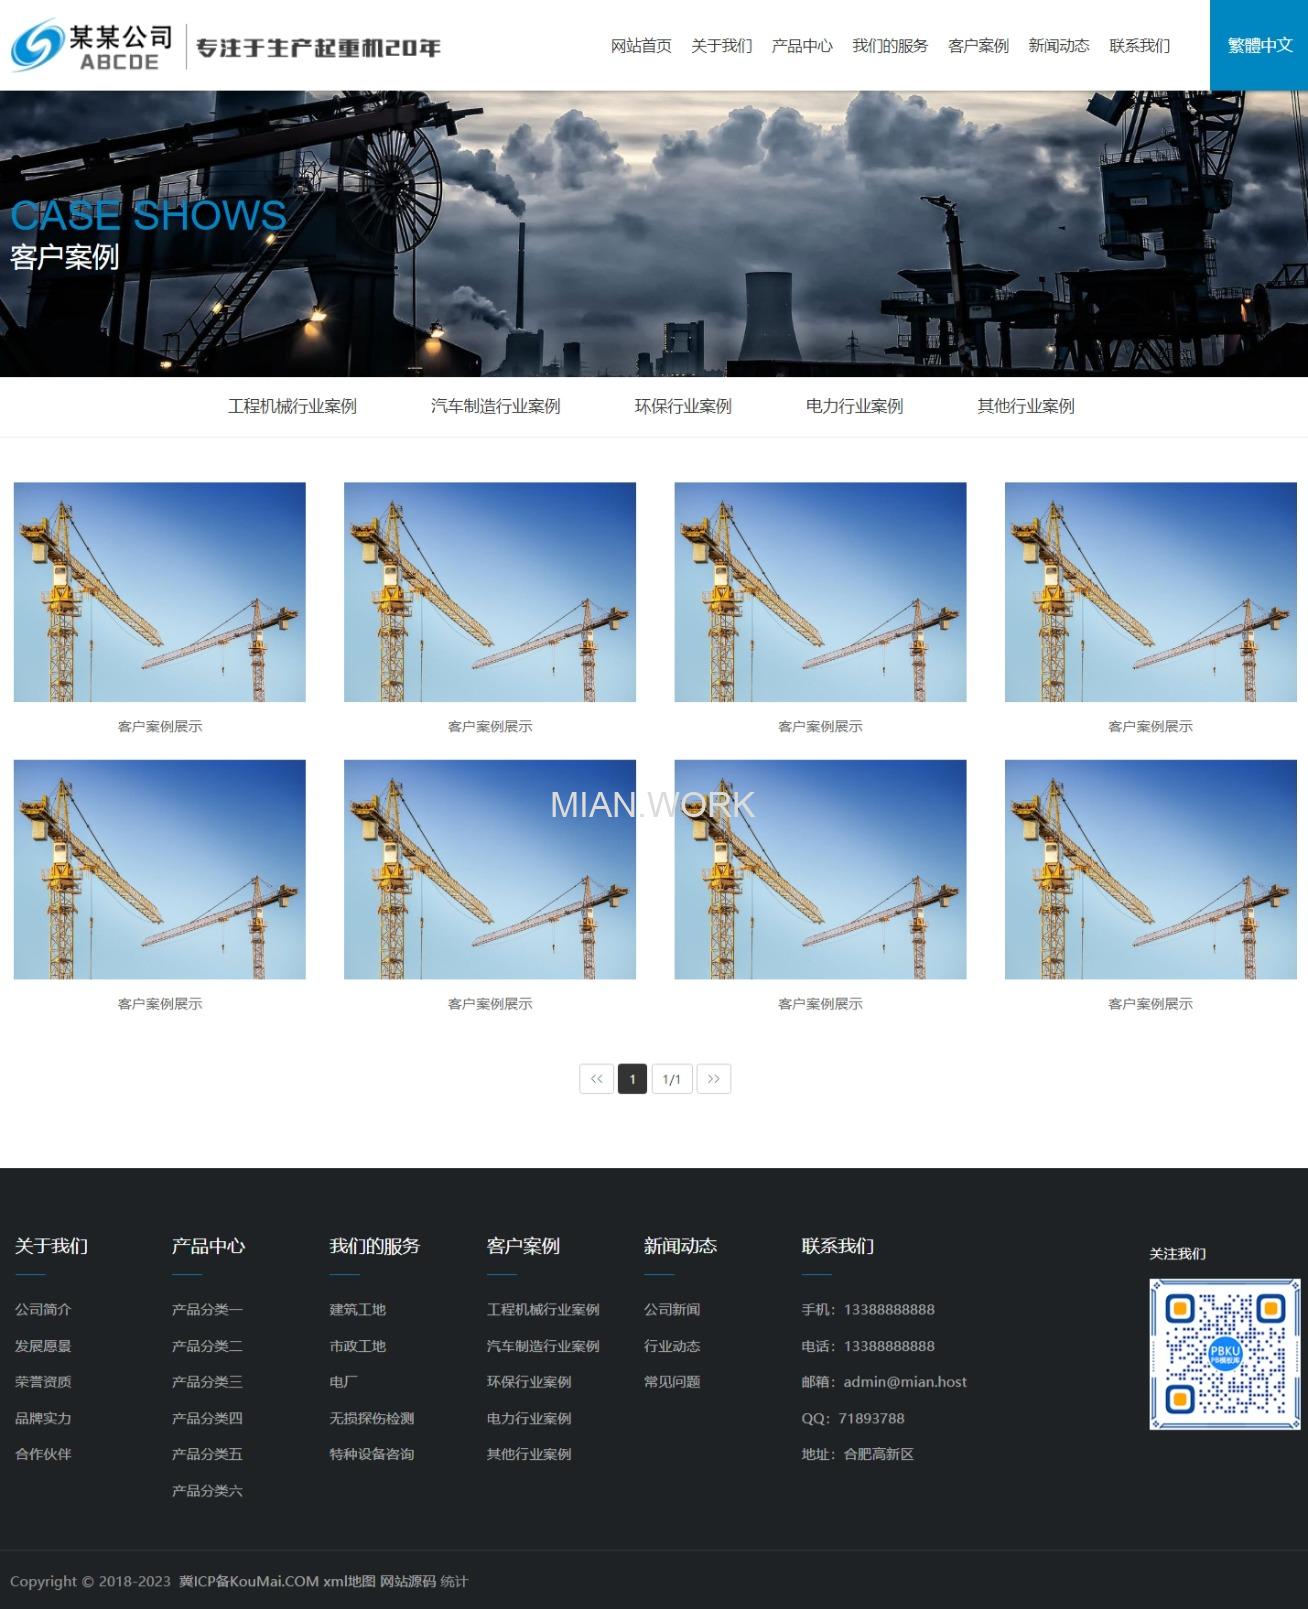The image size is (1308, 1609).
Task: Select page 1 in pagination
Action: (x=632, y=1079)
